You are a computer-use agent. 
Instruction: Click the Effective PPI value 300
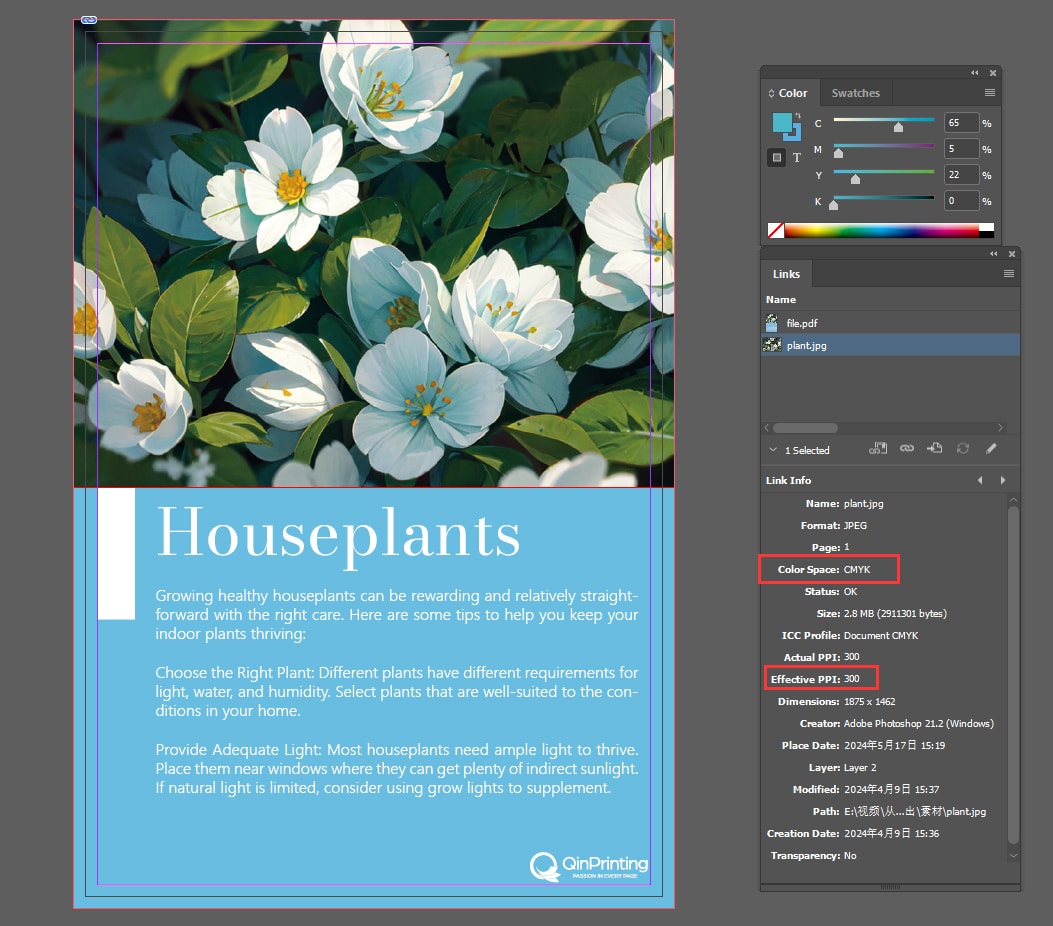tap(852, 679)
